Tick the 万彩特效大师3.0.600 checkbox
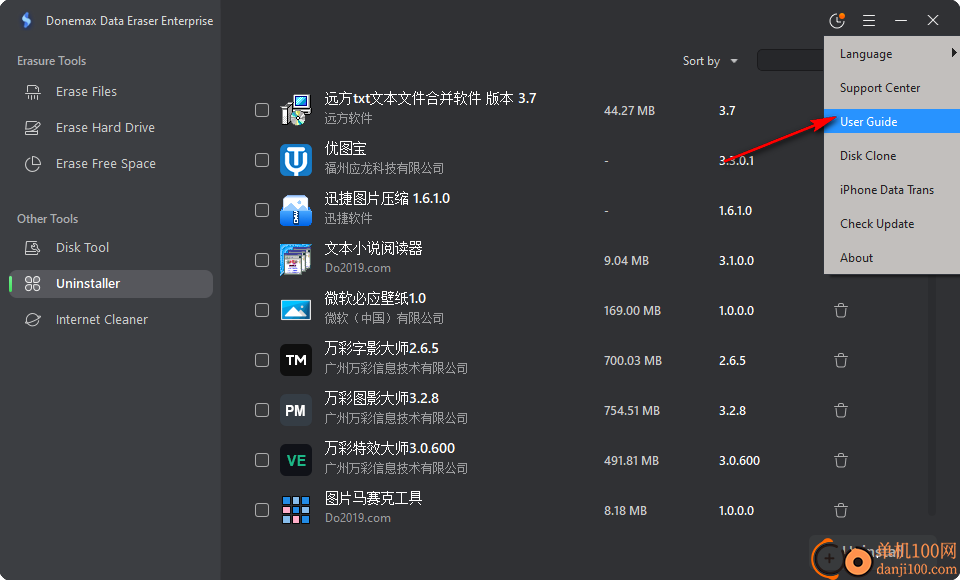 (x=262, y=460)
